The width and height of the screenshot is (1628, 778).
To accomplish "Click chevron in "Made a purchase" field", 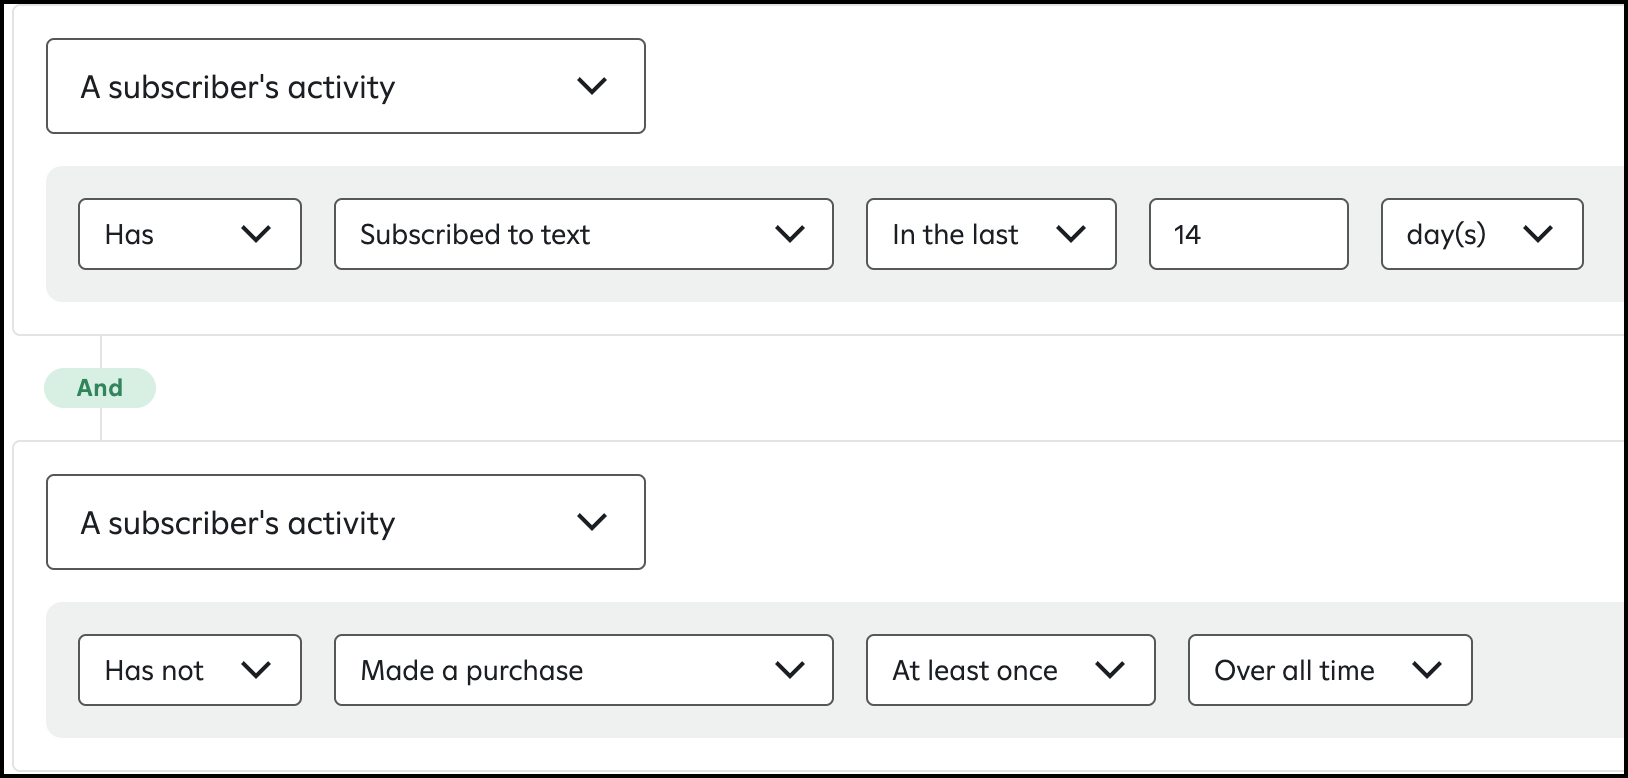I will point(790,671).
